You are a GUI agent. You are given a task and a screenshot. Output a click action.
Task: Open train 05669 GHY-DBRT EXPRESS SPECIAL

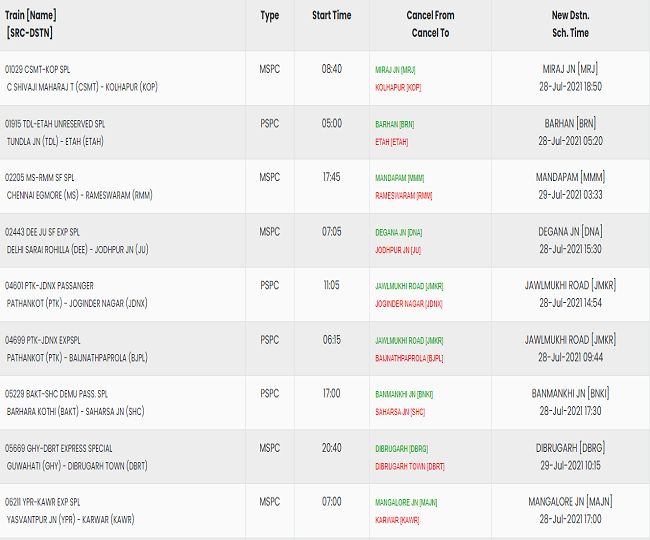[x=58, y=448]
